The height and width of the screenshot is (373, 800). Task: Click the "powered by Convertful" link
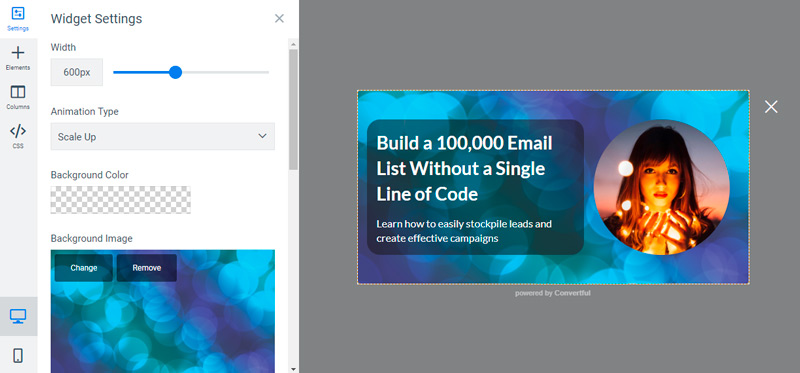pyautogui.click(x=553, y=293)
